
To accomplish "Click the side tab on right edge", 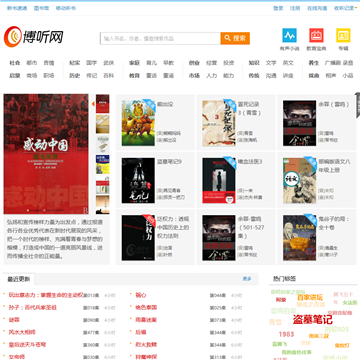I will pos(358,105).
